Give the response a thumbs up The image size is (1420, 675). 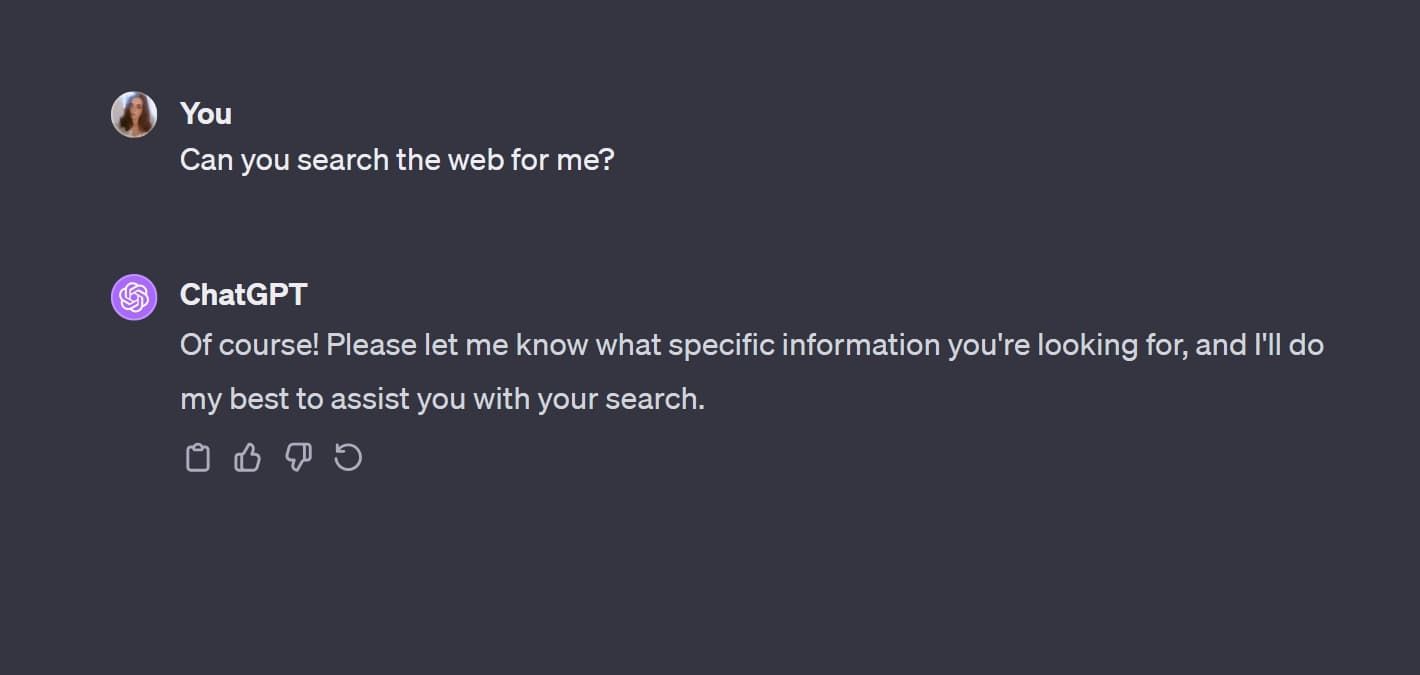pos(247,458)
